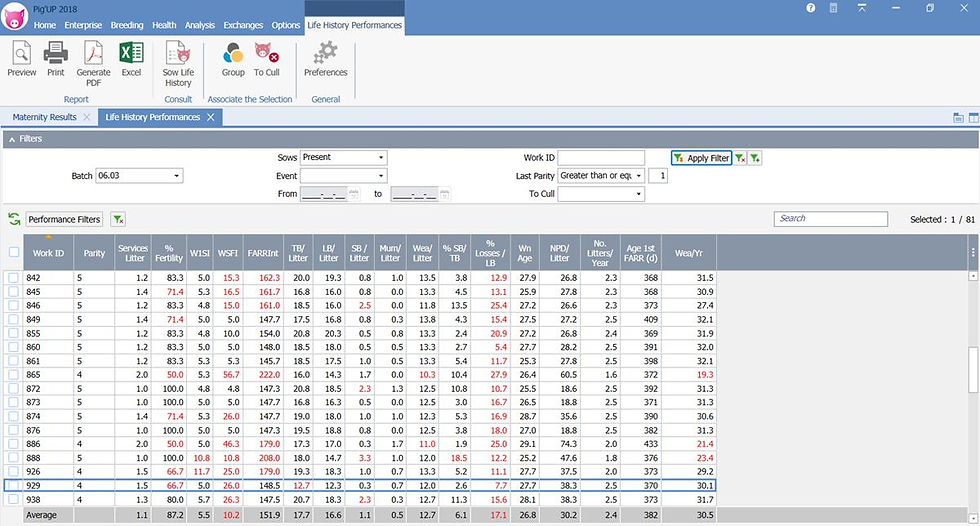Open the To Cull filter dropdown
The width and height of the screenshot is (980, 526).
(638, 194)
